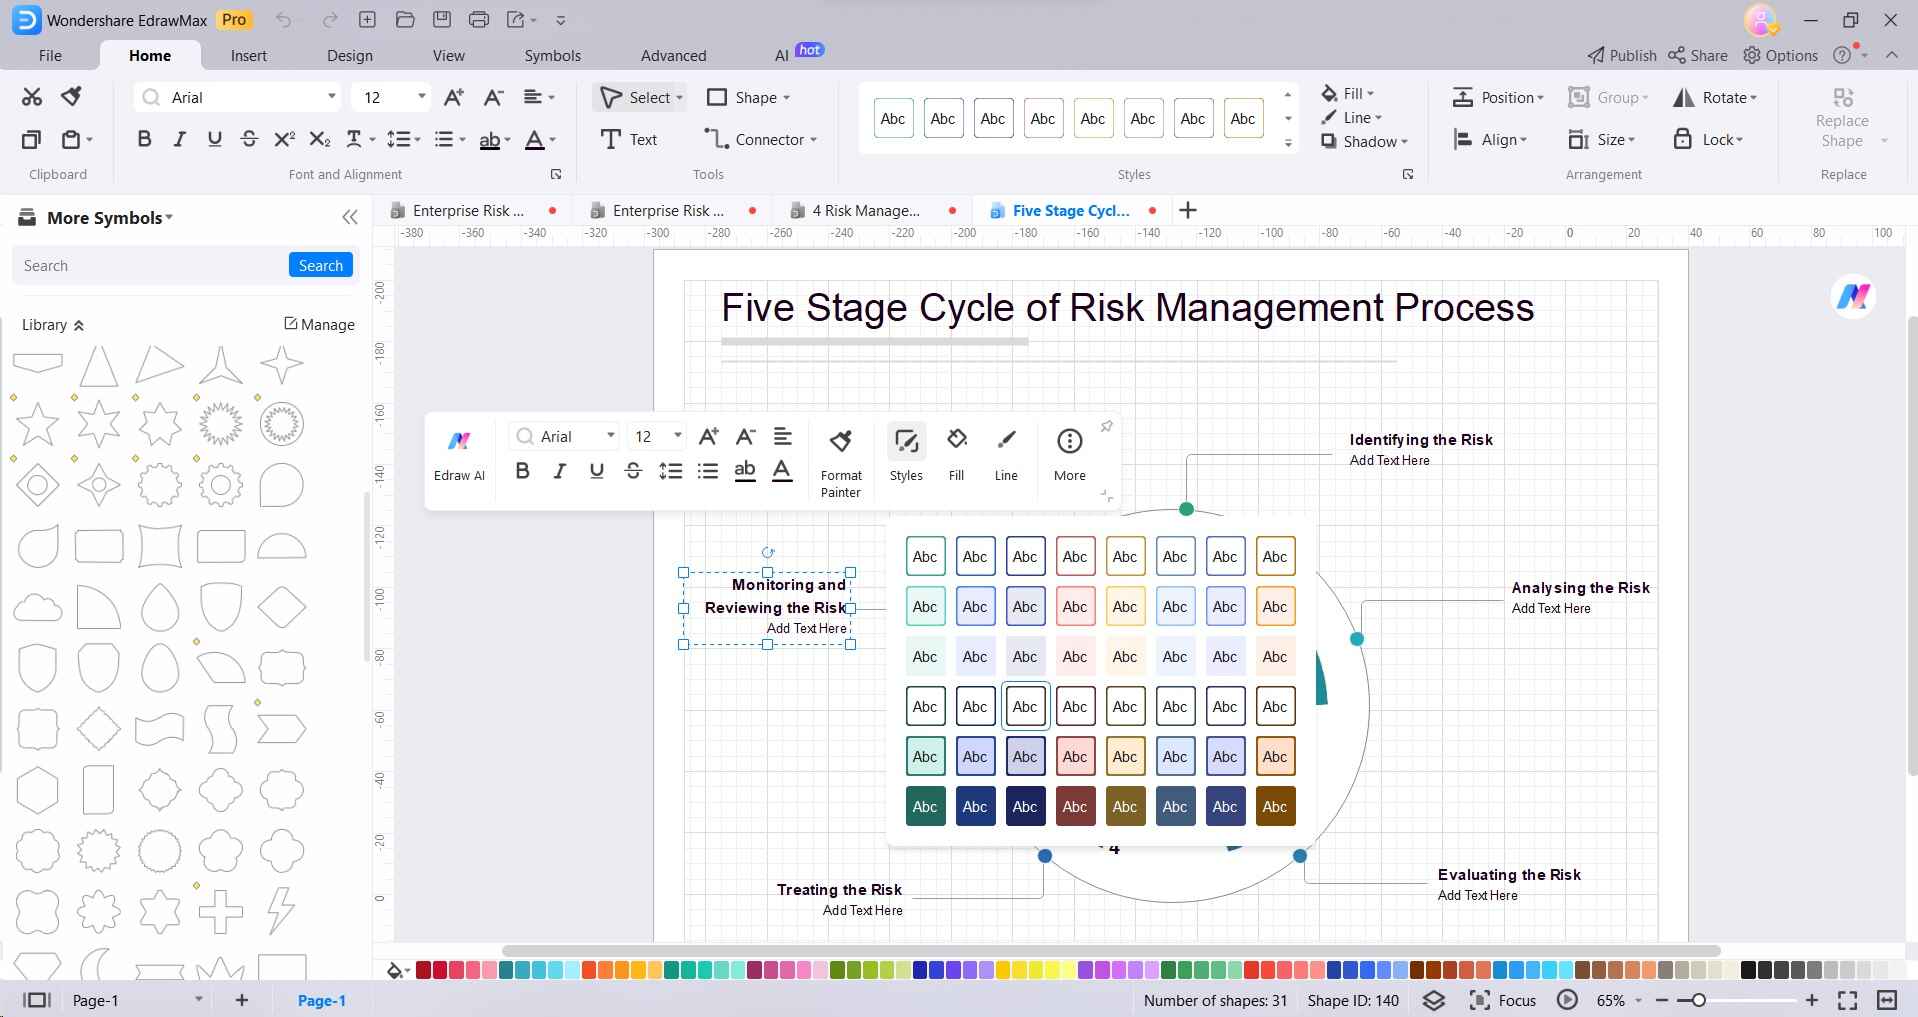Click the Cut scissors icon in Clipboard
The image size is (1918, 1017).
click(32, 97)
